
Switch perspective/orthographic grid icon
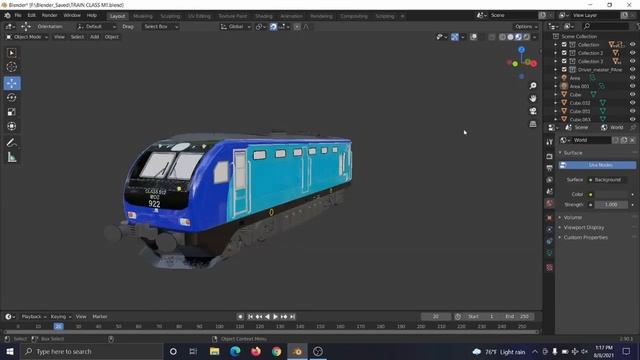click(533, 124)
